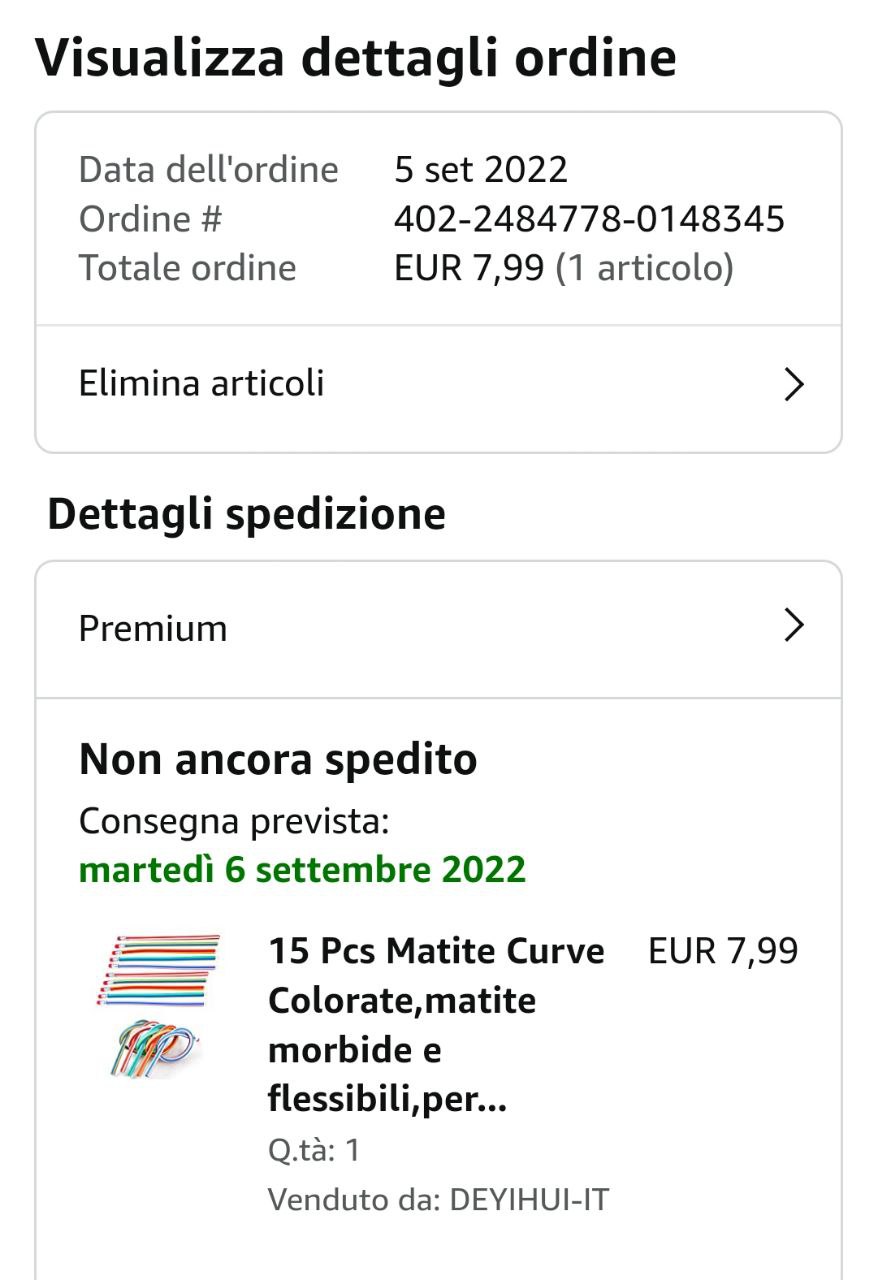
Task: Tap the Elimina articoli label
Action: [201, 383]
